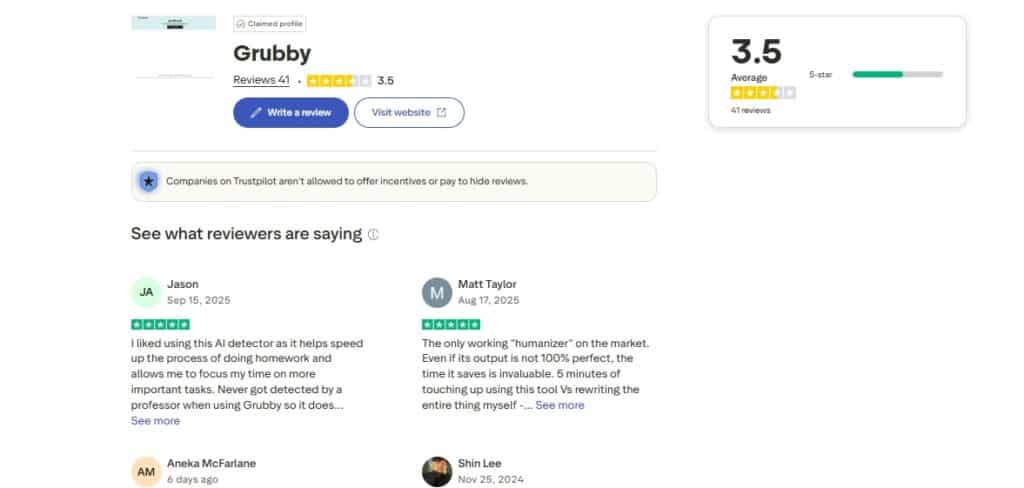Click the external link icon on Visit website
The width and height of the screenshot is (1024, 488).
[441, 113]
